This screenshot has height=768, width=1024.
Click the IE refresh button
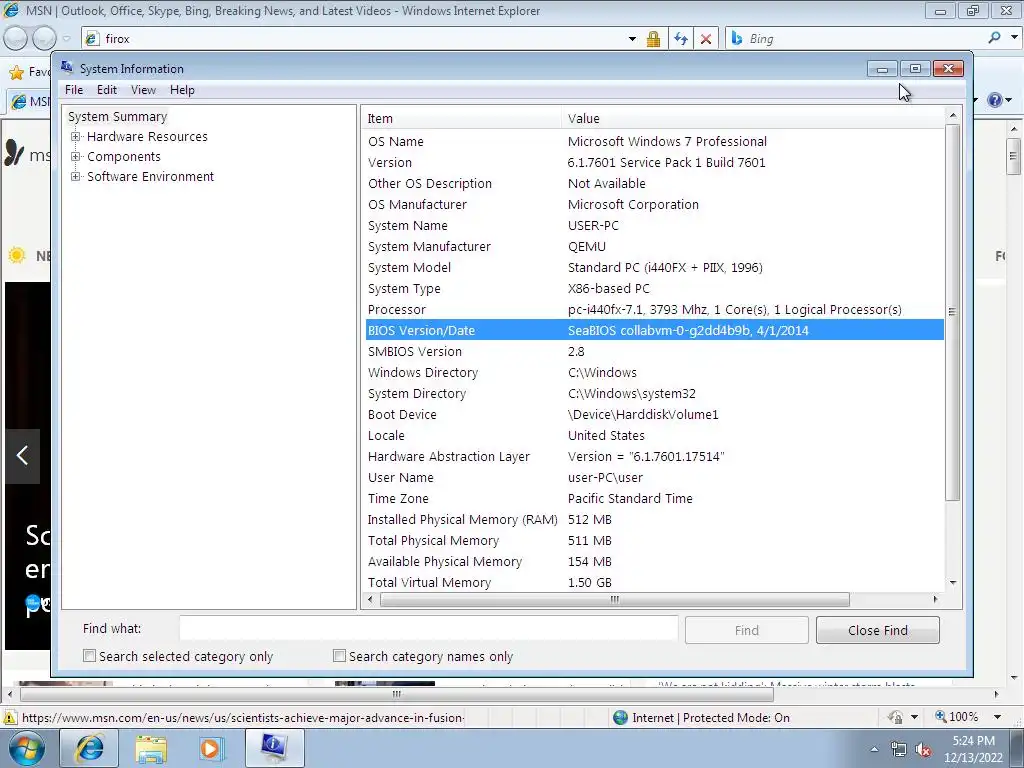[x=680, y=39]
